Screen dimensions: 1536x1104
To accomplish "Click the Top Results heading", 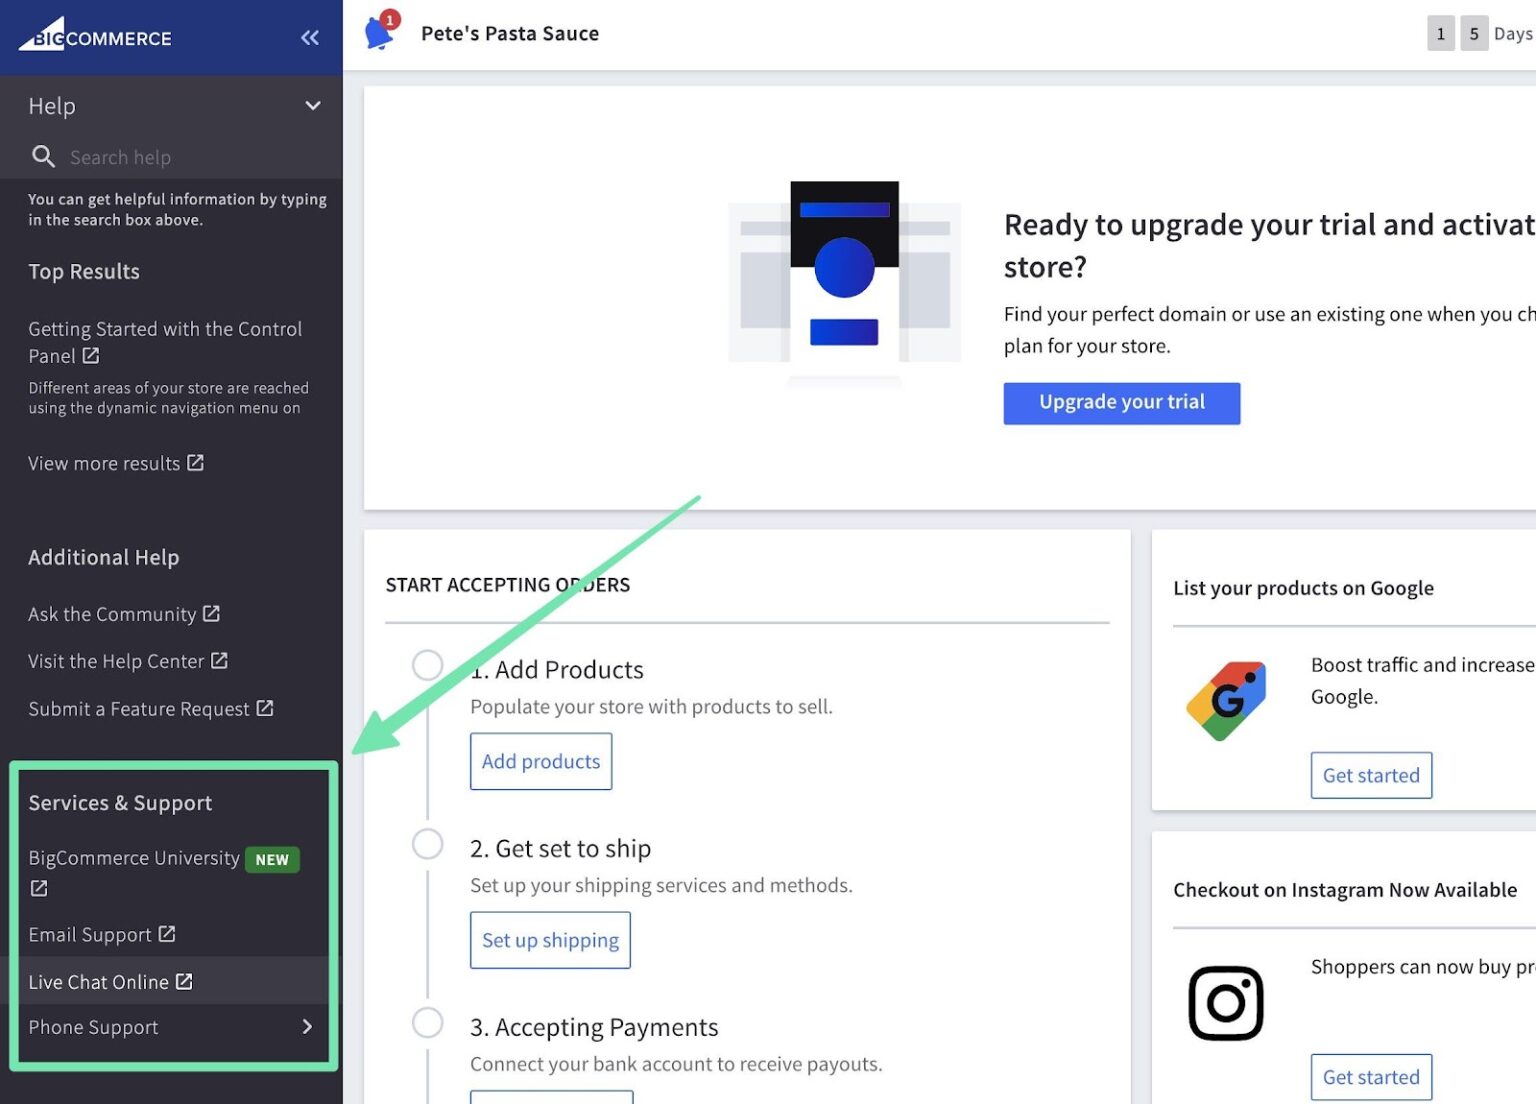I will click(x=84, y=272).
